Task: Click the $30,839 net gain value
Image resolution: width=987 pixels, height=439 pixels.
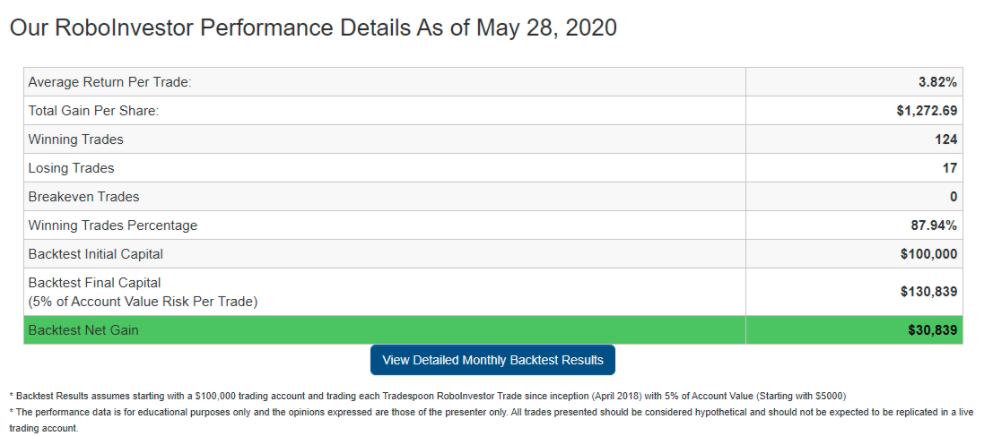Action: 932,330
